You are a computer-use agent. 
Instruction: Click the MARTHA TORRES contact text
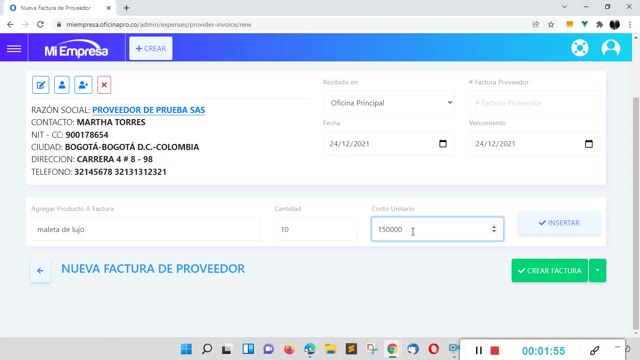[111, 122]
